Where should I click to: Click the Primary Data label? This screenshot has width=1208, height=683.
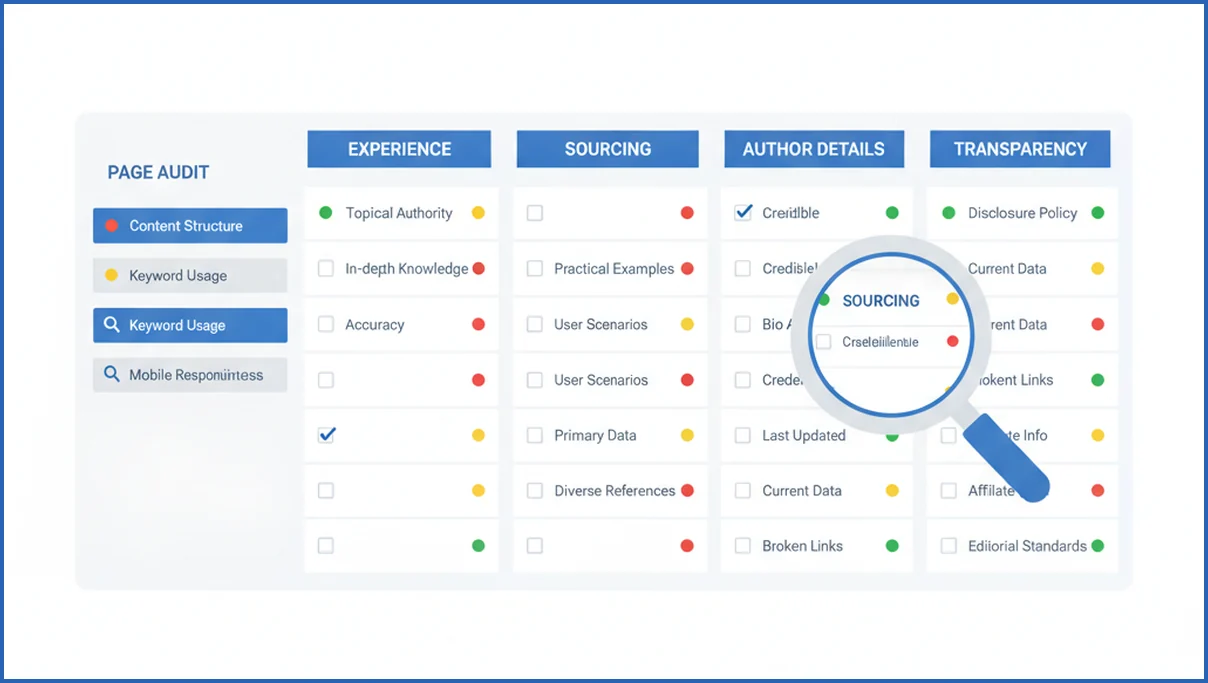click(595, 435)
